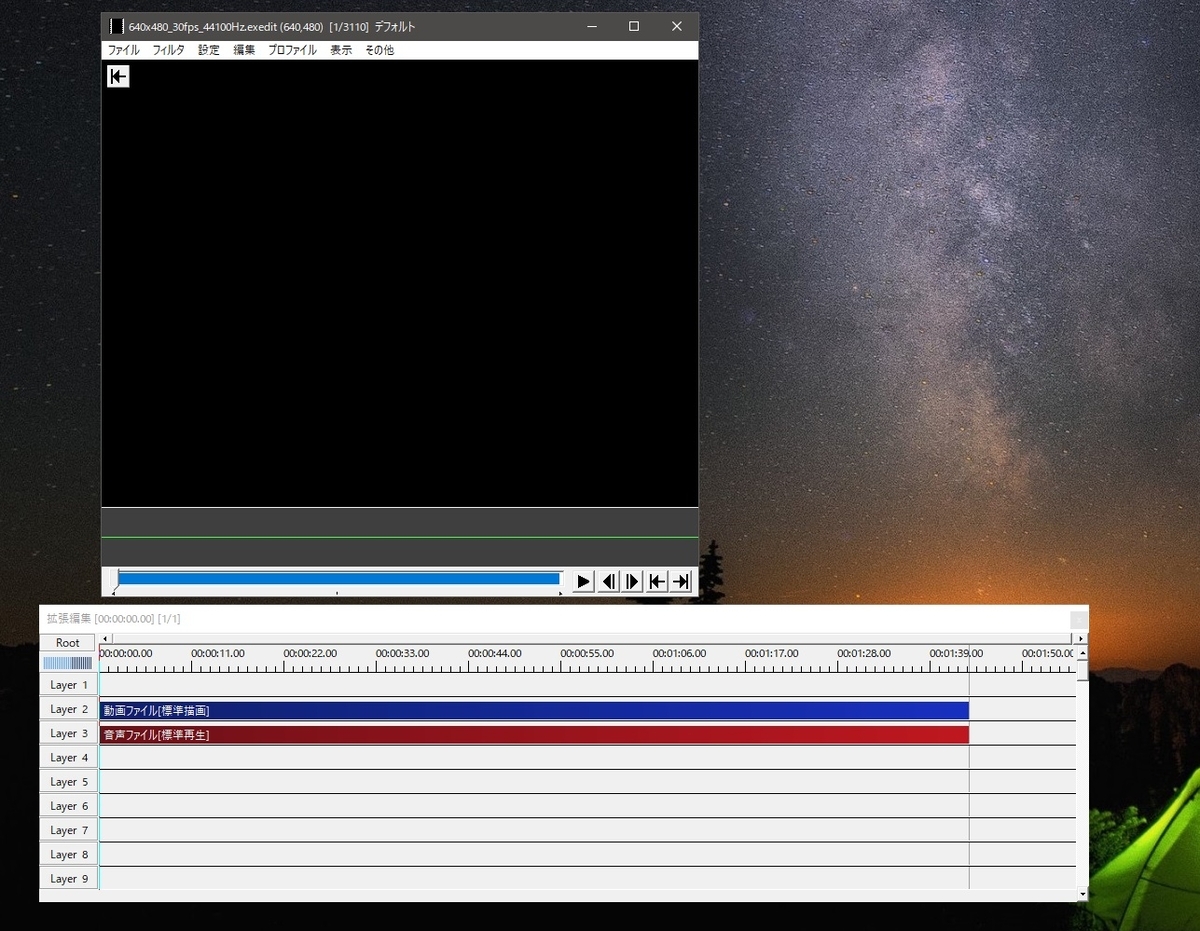Viewport: 1200px width, 931px height.
Task: Toggle the Layer 5 button
Action: tap(69, 782)
